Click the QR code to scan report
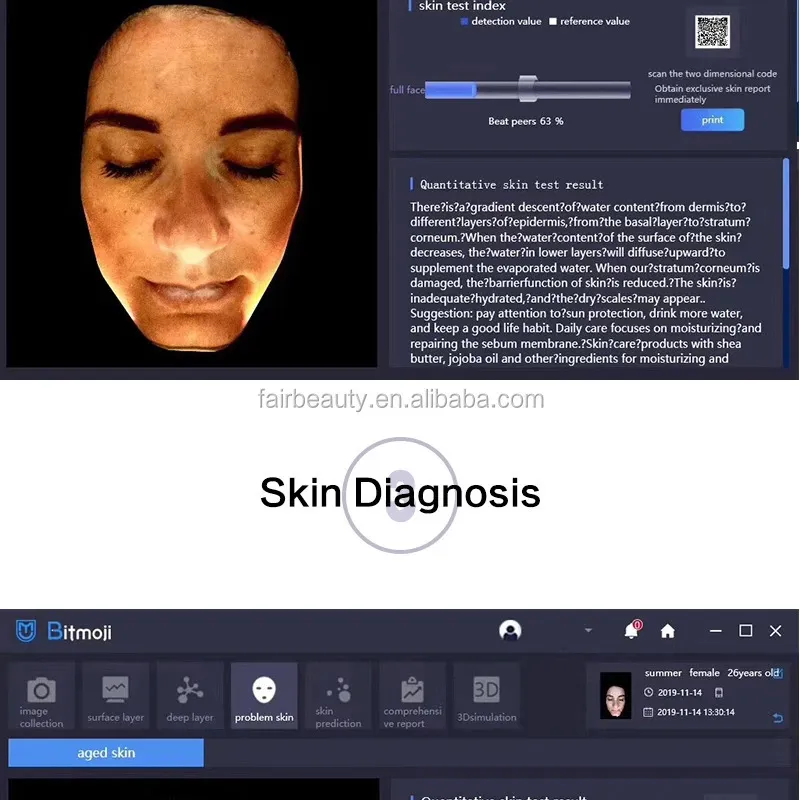This screenshot has width=800, height=800. point(713,31)
